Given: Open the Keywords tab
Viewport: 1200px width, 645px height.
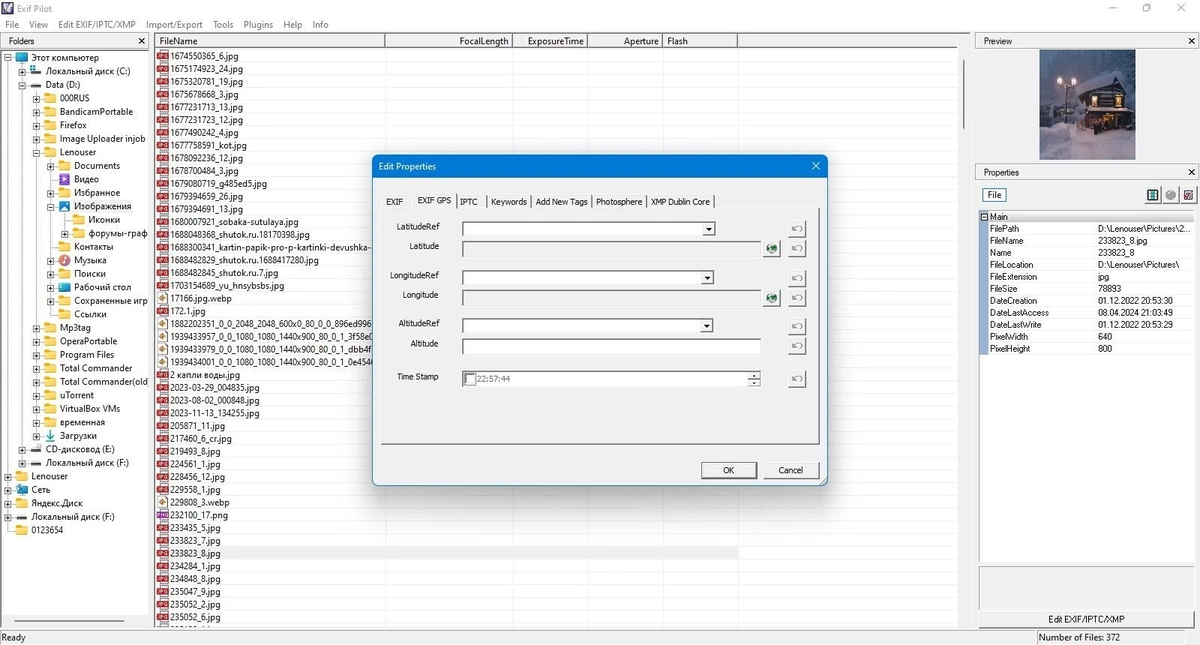Looking at the screenshot, I should (509, 201).
